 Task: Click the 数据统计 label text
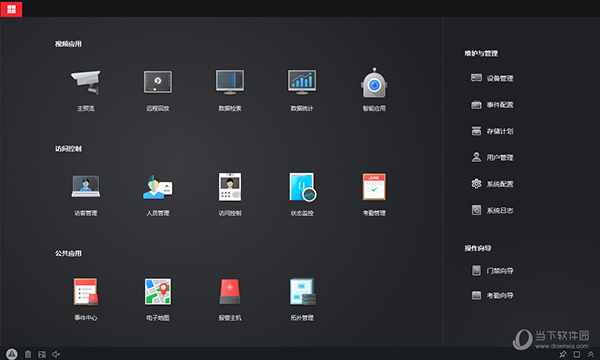coord(302,108)
